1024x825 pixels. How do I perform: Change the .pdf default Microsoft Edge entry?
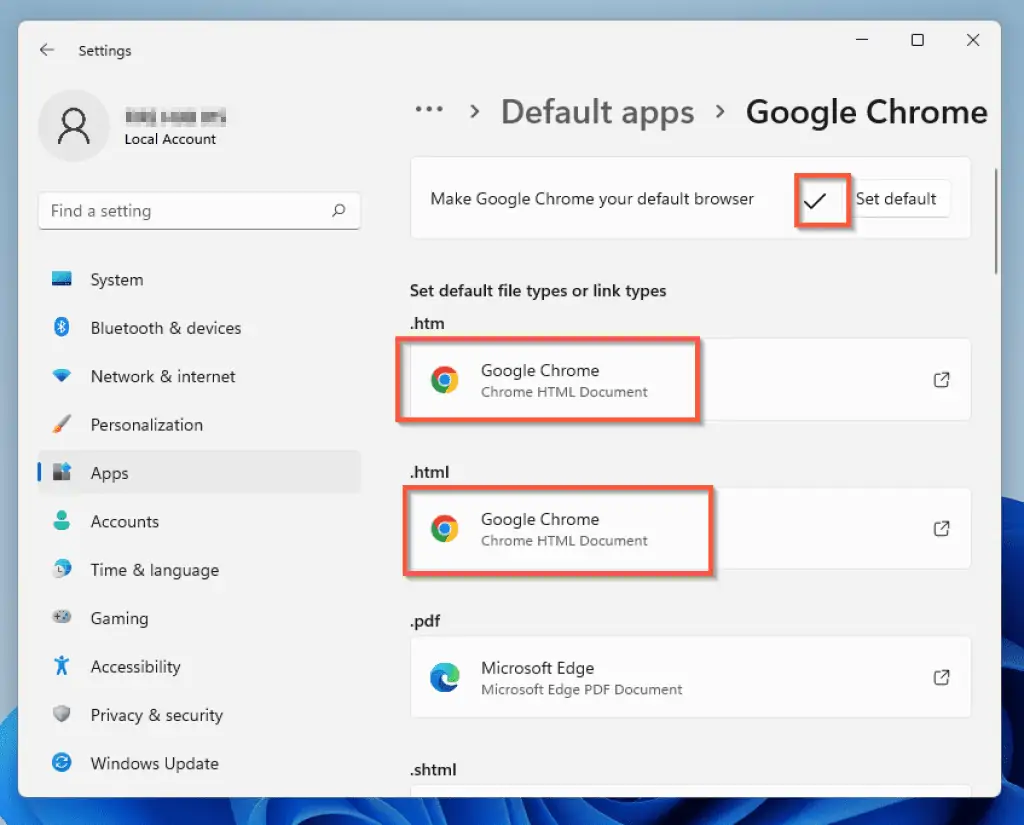pyautogui.click(x=690, y=677)
